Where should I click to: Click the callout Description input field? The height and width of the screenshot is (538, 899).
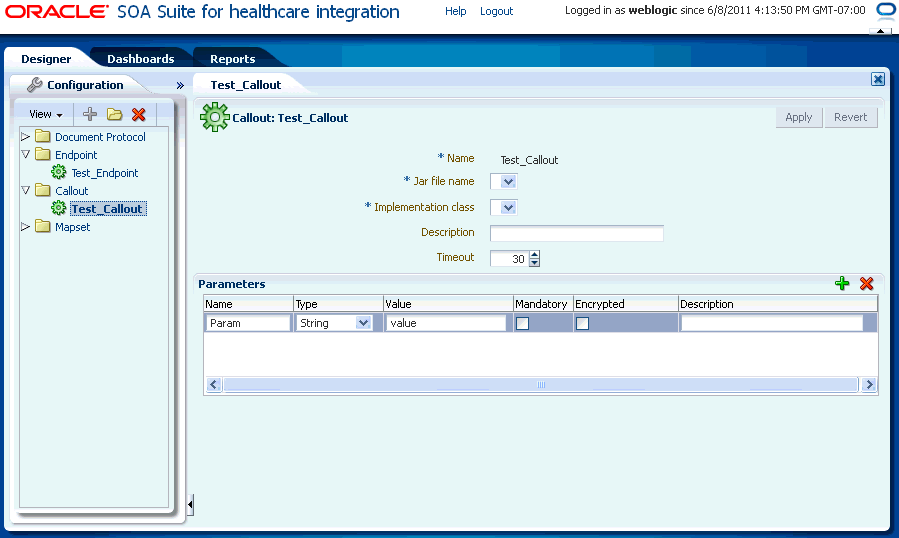tap(577, 233)
